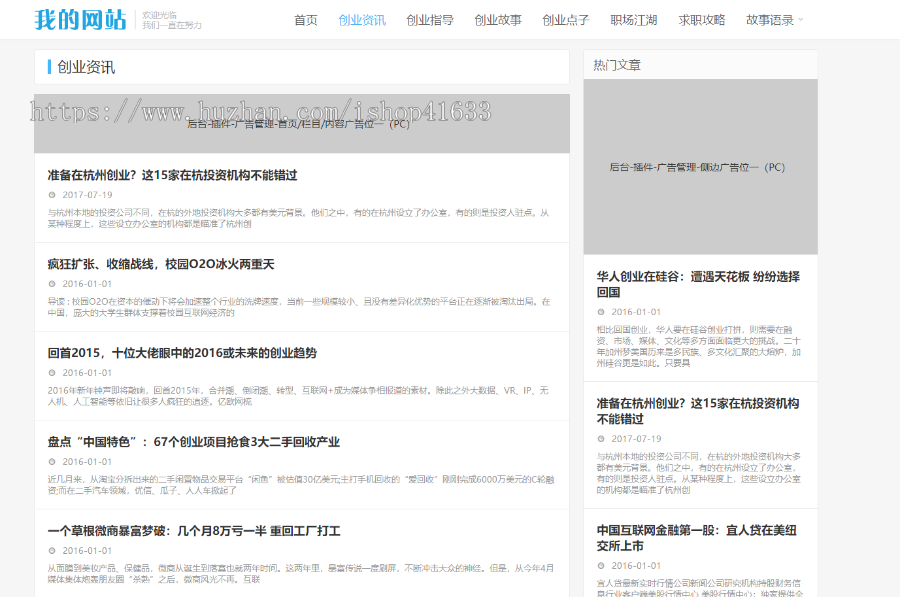Click clock icon beside 2017-07-19 in main list

click(52, 195)
